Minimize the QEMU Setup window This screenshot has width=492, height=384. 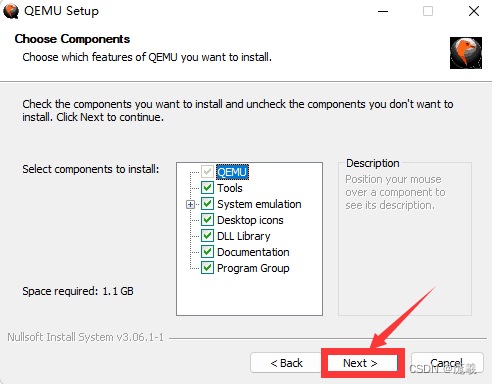click(383, 11)
